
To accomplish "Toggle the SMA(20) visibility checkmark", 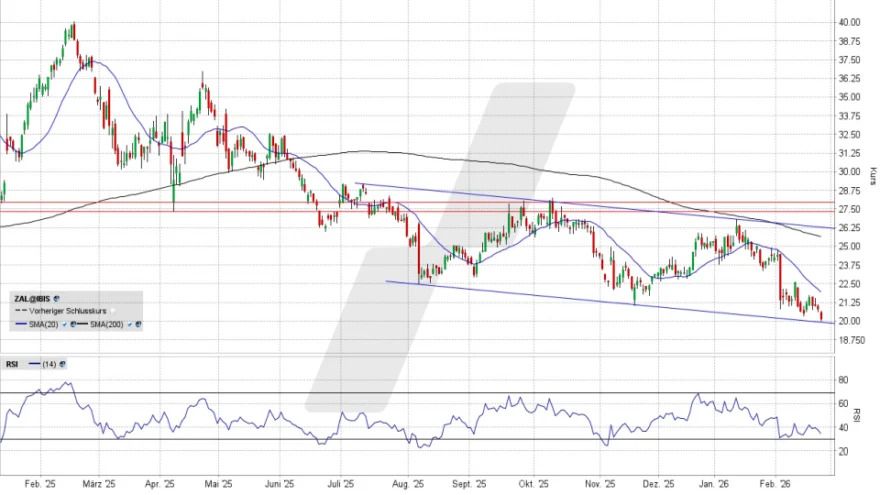I will [x=64, y=324].
